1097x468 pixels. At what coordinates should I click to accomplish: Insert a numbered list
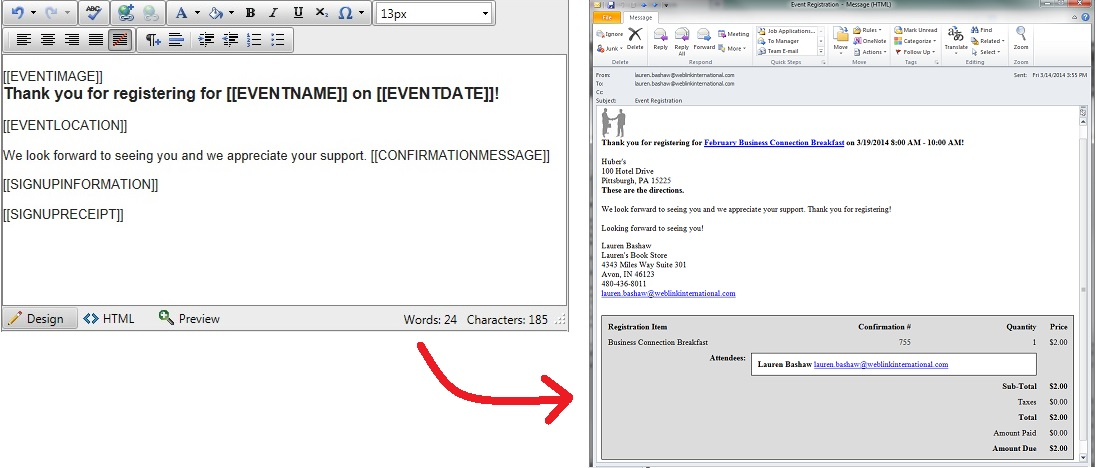click(x=254, y=40)
